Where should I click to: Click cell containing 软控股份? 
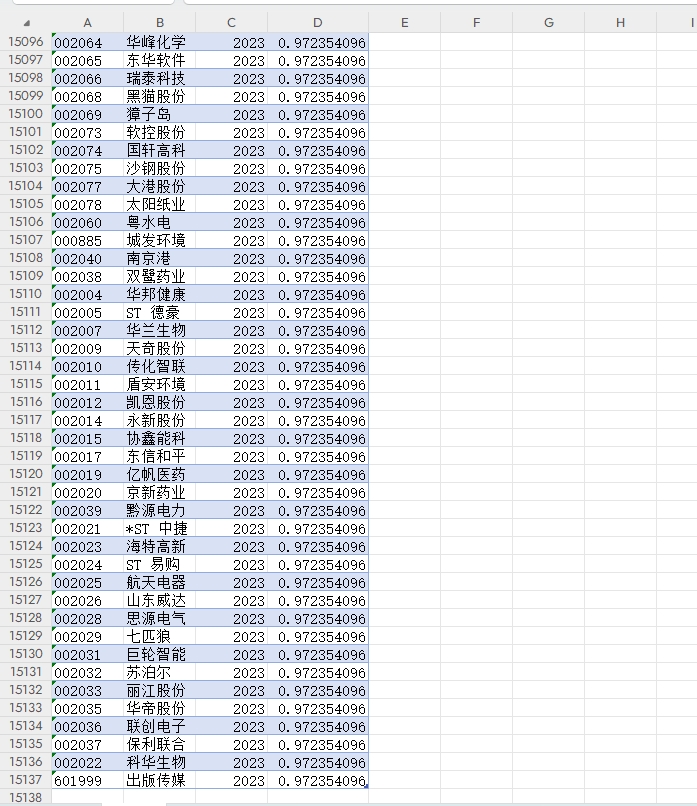coord(159,132)
